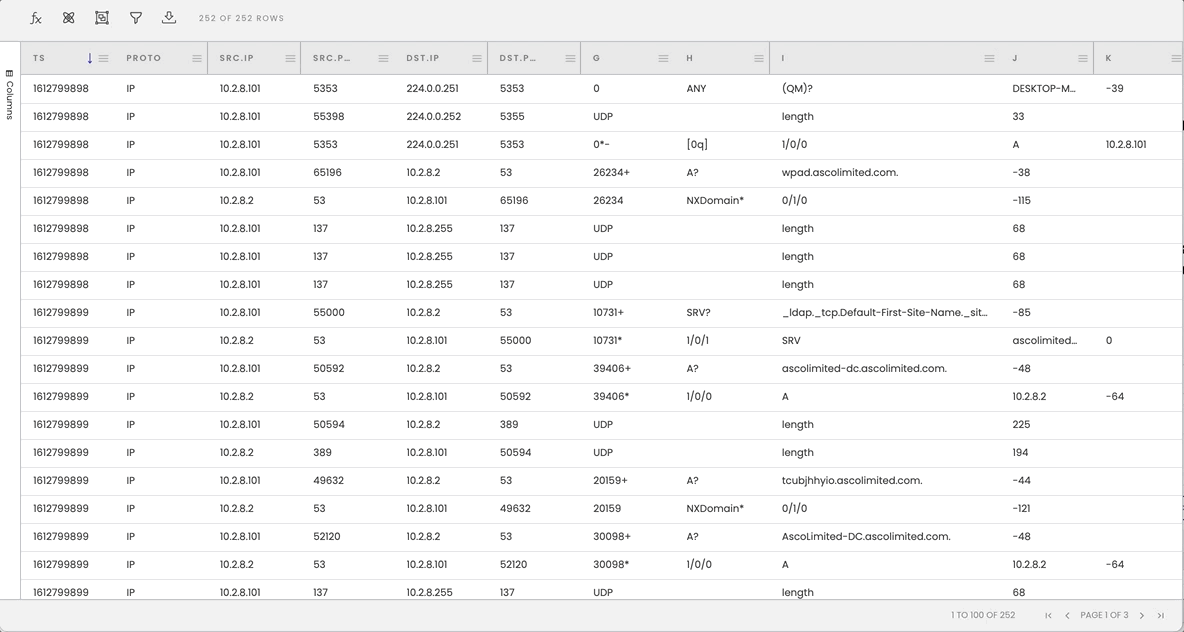Click the PAGE 1 OF 3 indicator
Image resolution: width=1184 pixels, height=632 pixels.
click(x=1104, y=615)
